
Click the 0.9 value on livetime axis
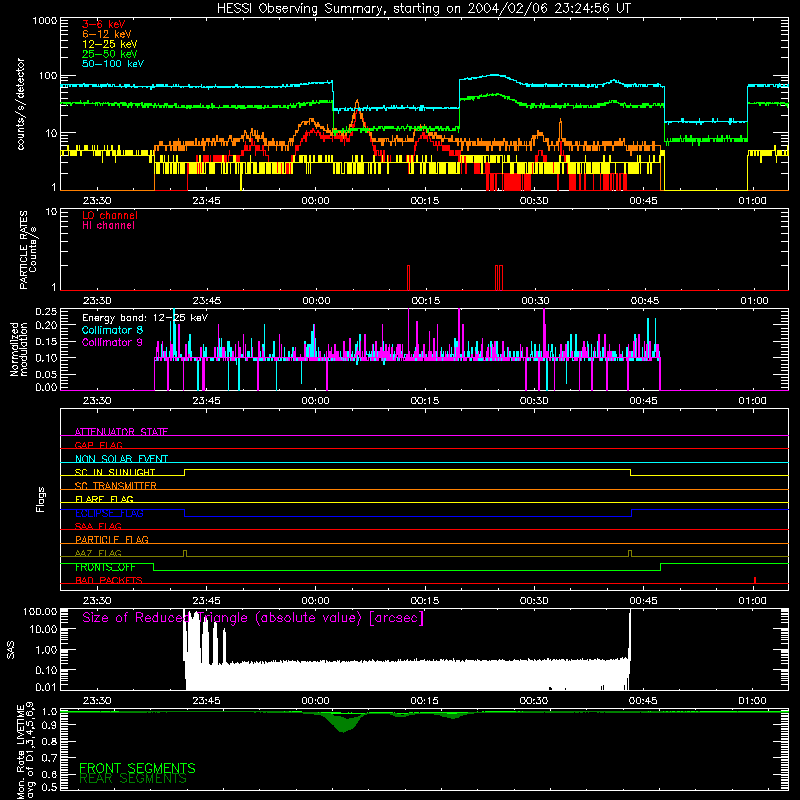click(49, 725)
